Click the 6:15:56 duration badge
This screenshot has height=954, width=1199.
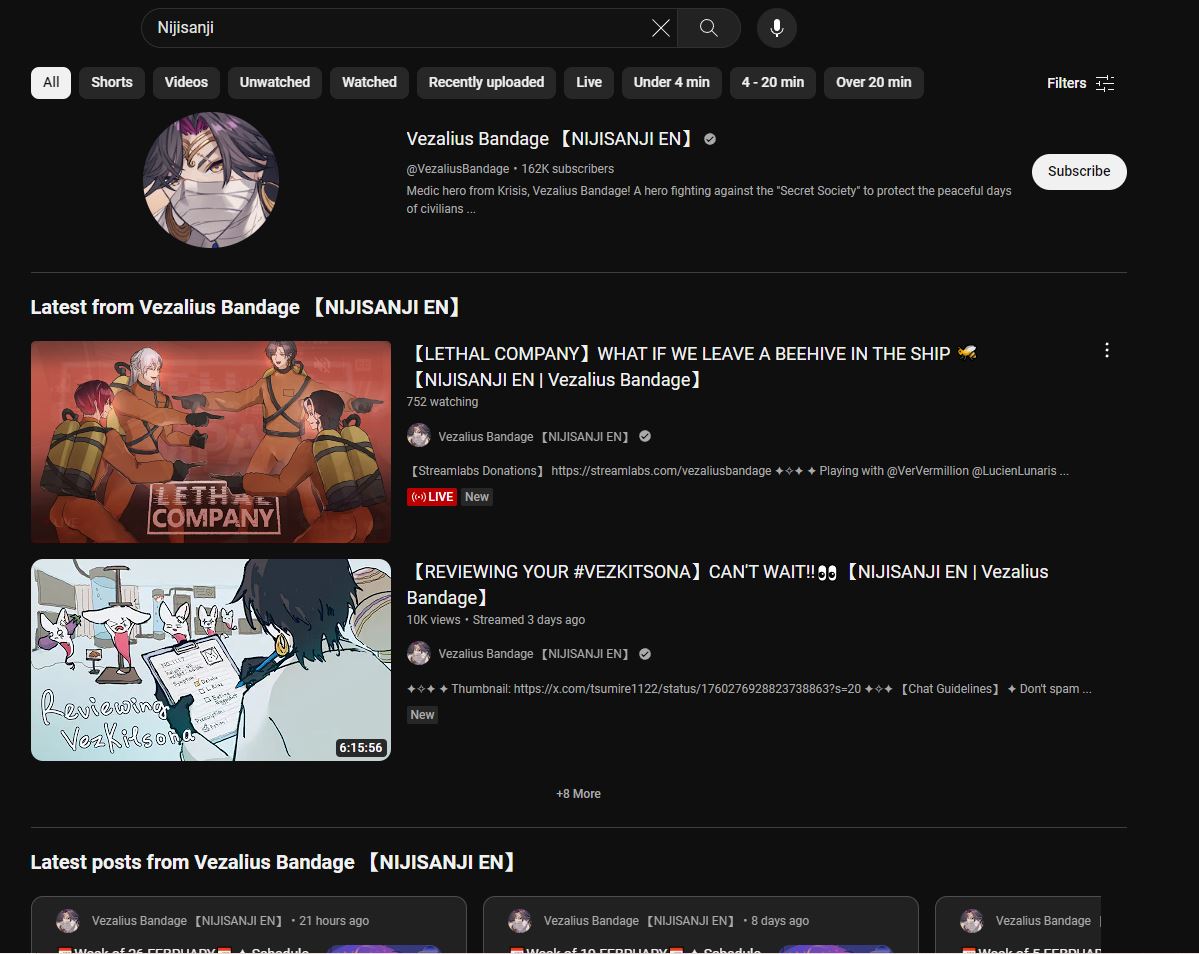(361, 748)
